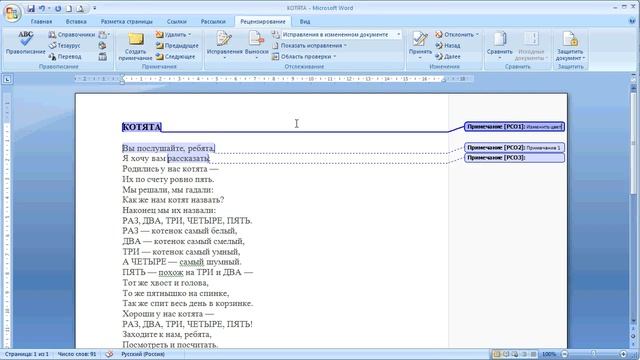Switch to Главная tab
Viewport: 640px width, 360px height.
click(x=41, y=22)
